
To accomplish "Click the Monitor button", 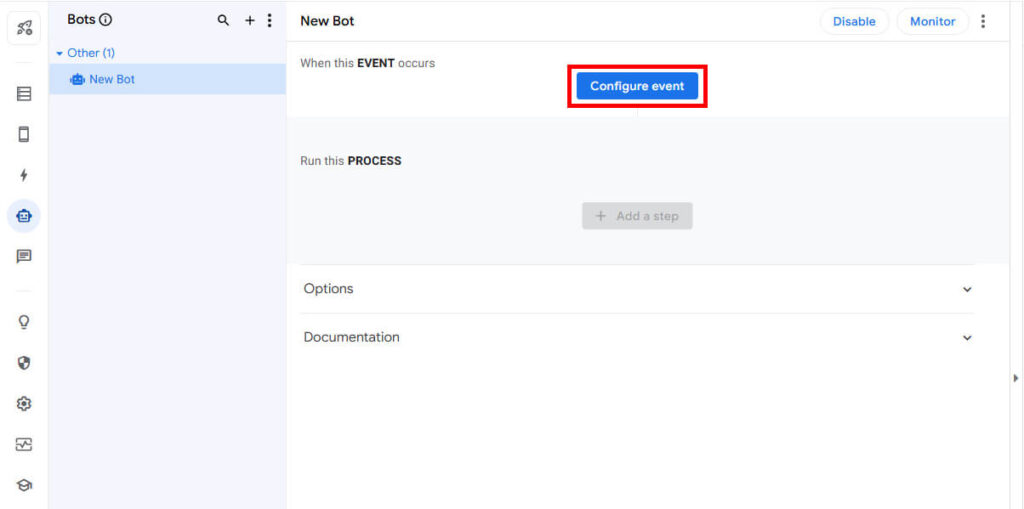I will click(932, 21).
